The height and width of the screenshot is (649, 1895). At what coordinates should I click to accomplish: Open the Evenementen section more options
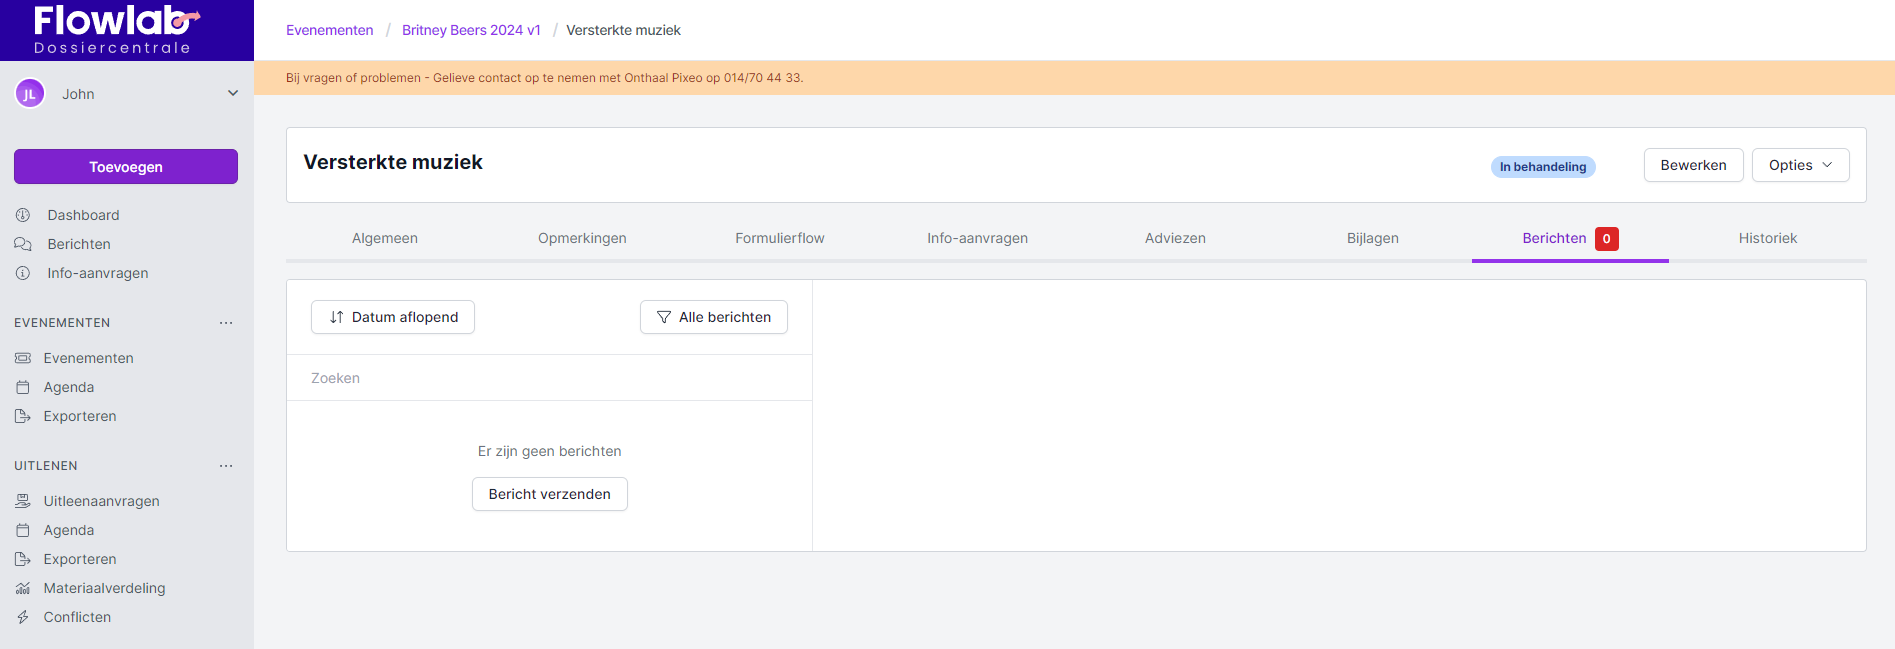(226, 323)
